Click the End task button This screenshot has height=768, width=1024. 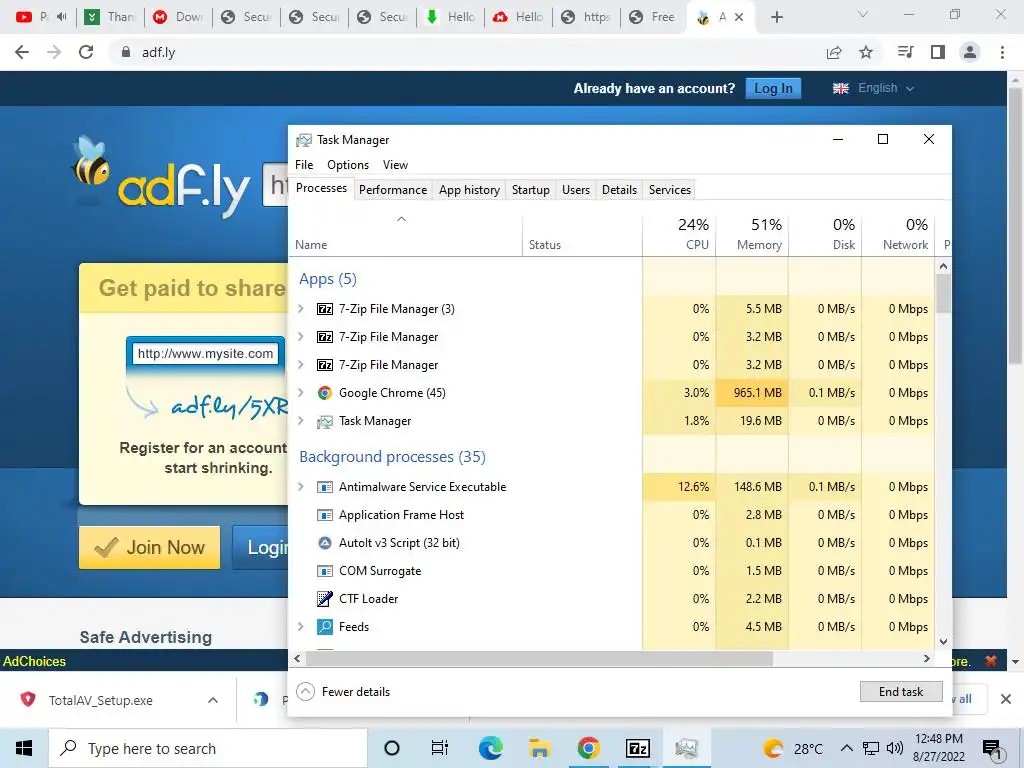[x=901, y=692]
